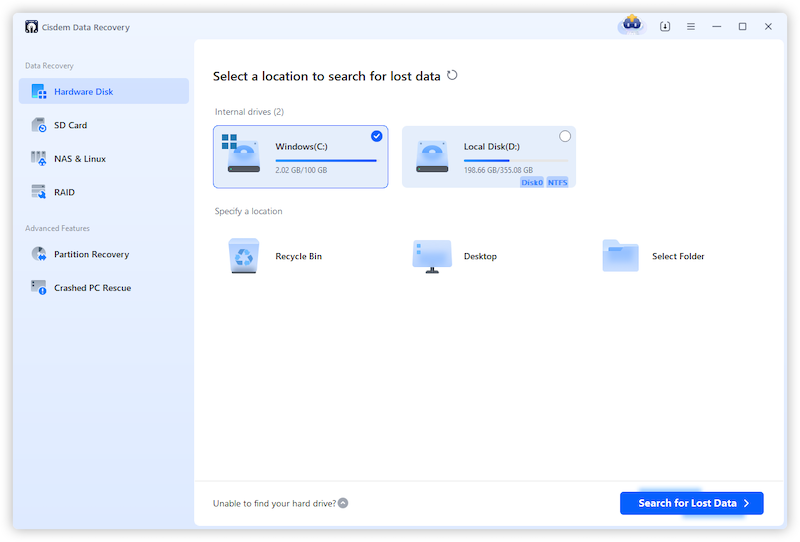Click Search for Lost Data button
The image size is (800, 542).
pyautogui.click(x=691, y=503)
